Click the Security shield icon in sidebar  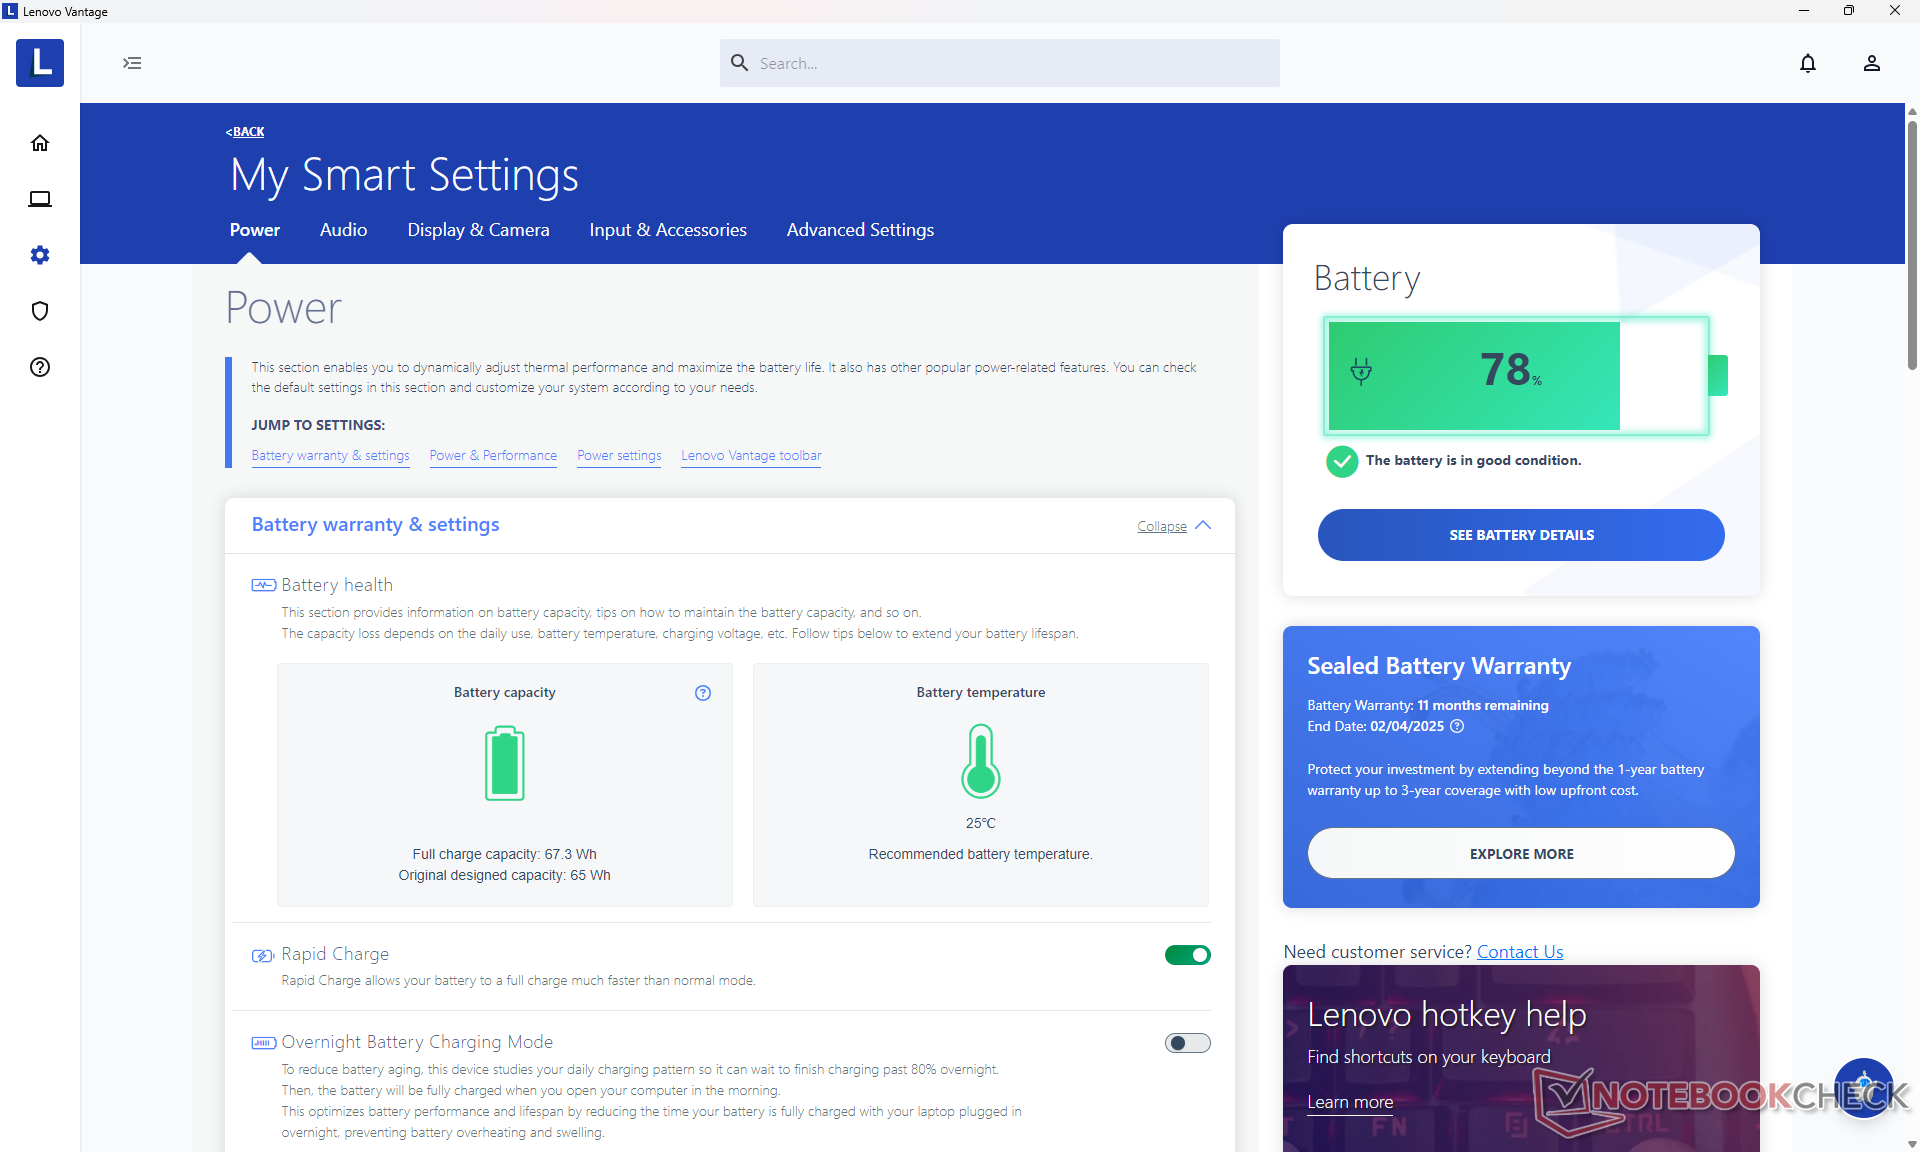point(40,311)
